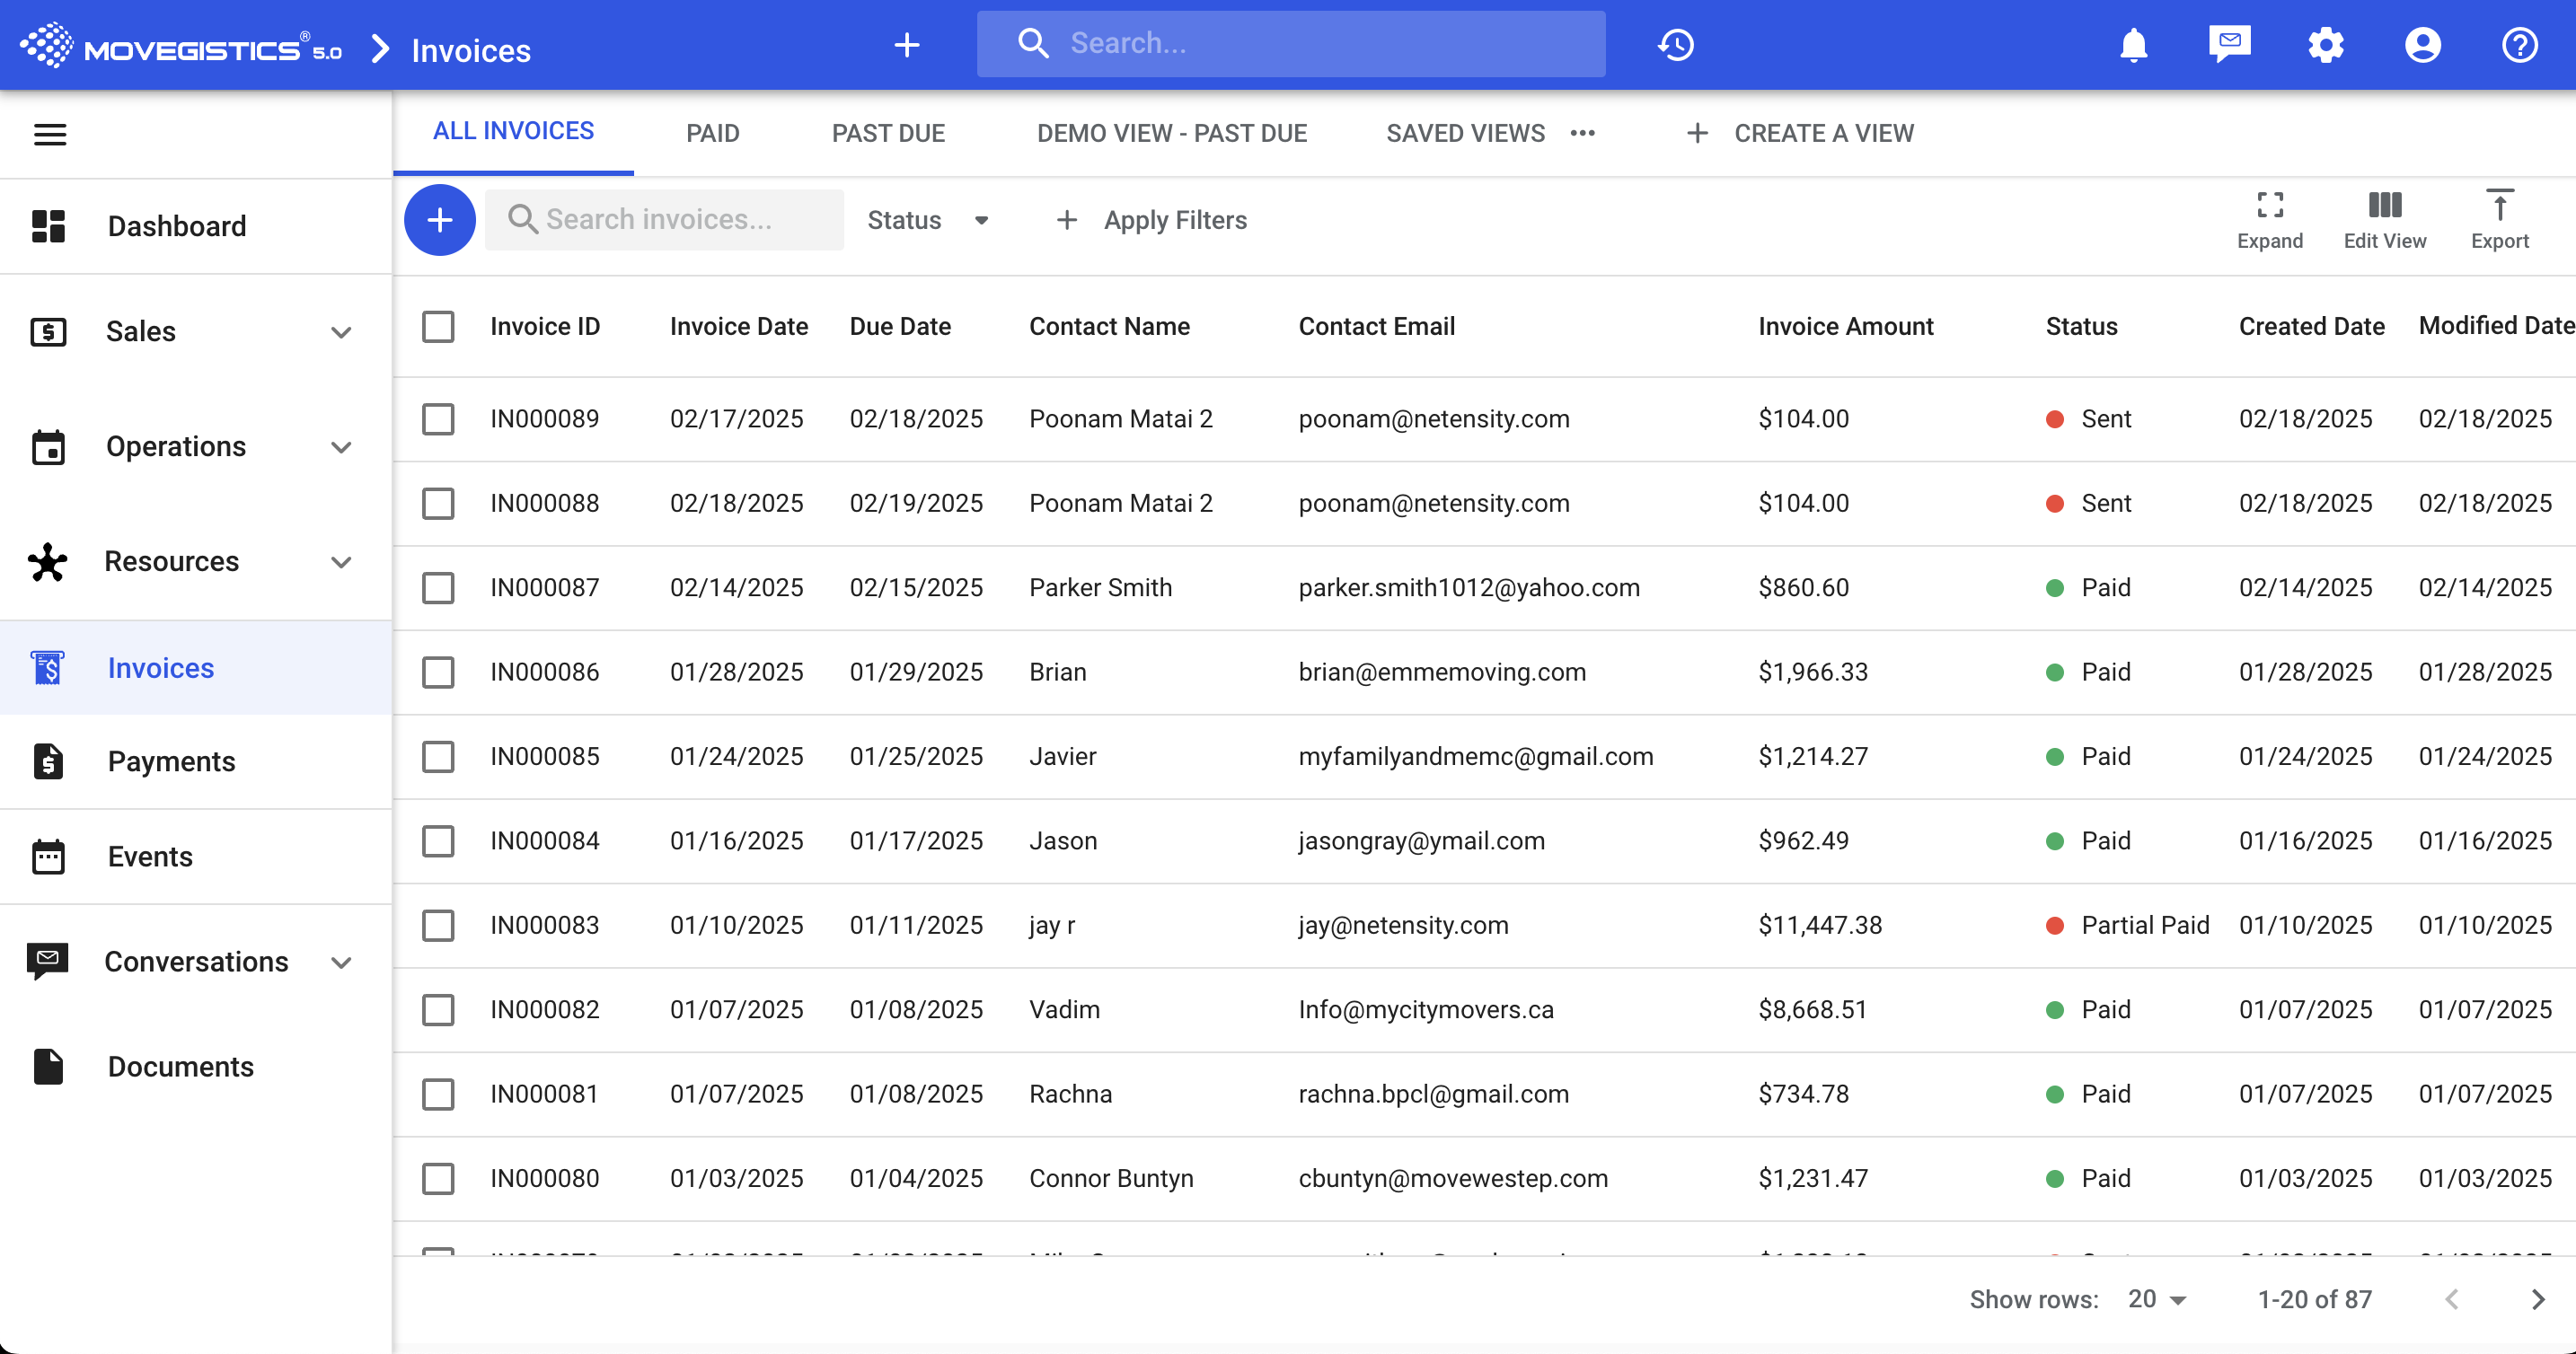This screenshot has height=1354, width=2576.
Task: Open the hamburger menu icon
Action: click(50, 134)
